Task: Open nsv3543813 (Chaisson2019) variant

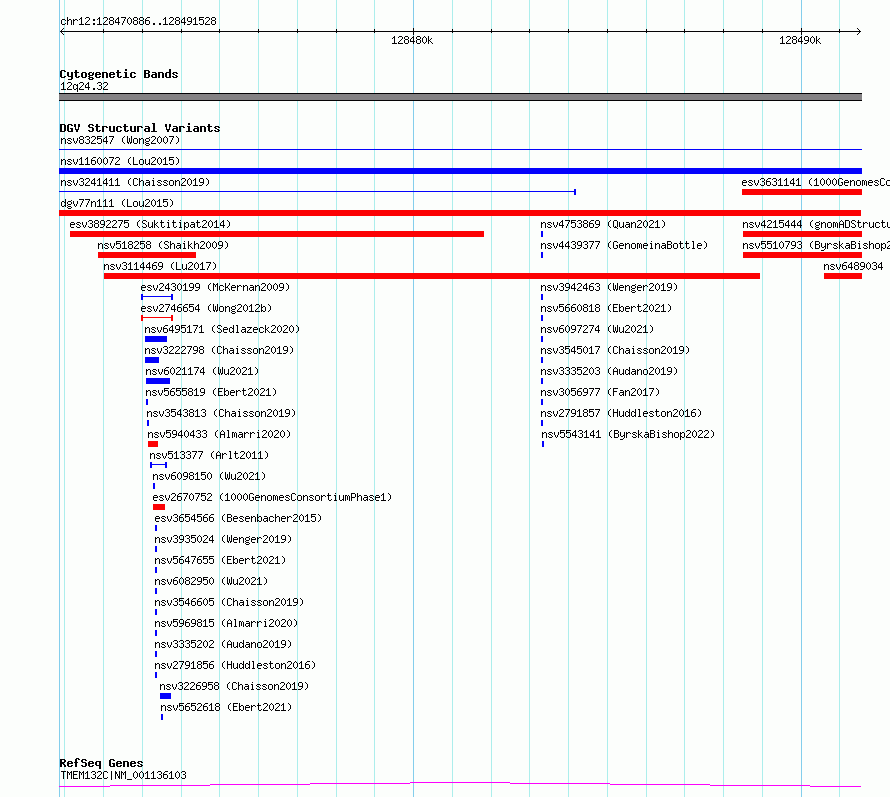Action: 221,413
